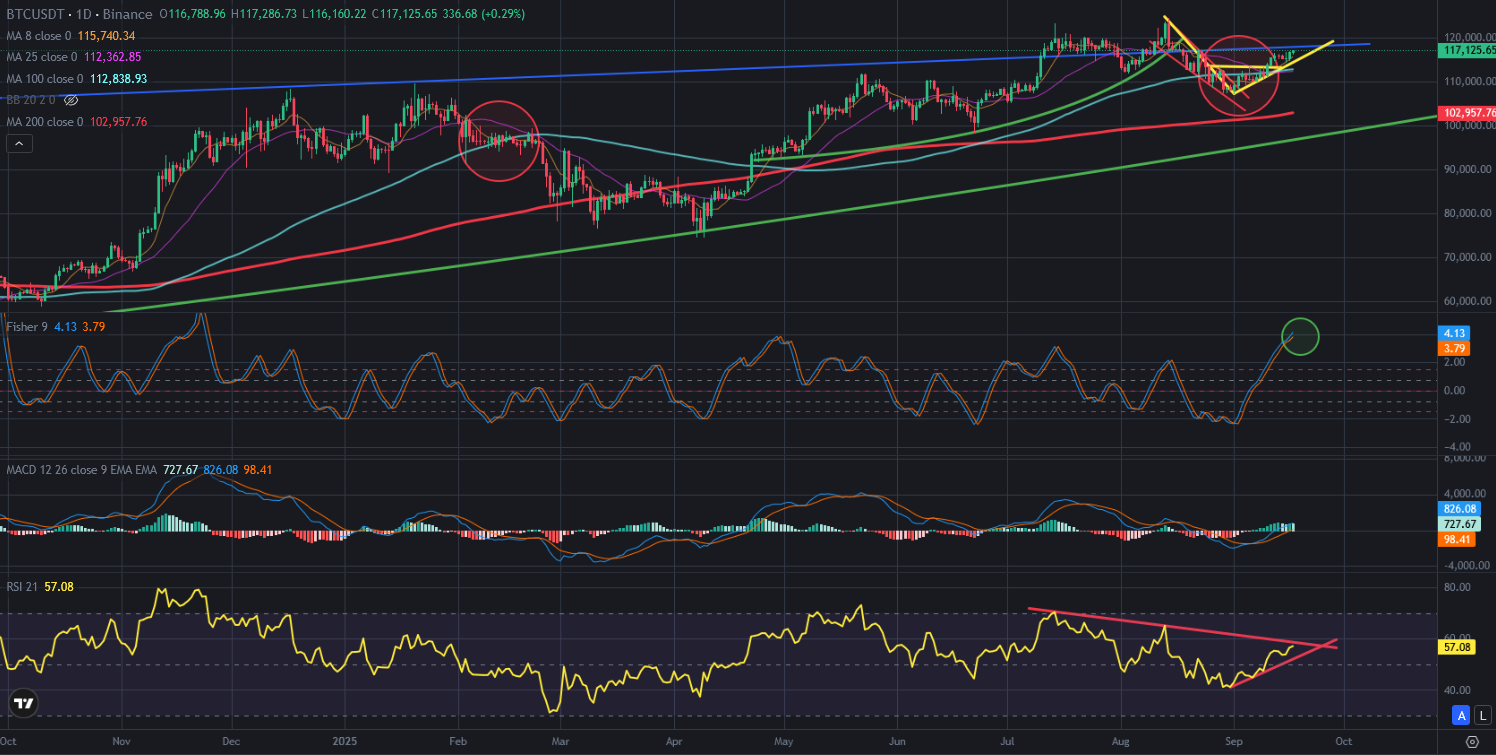
Task: Click the Fisher legend value 4.13
Action: [x=65, y=326]
